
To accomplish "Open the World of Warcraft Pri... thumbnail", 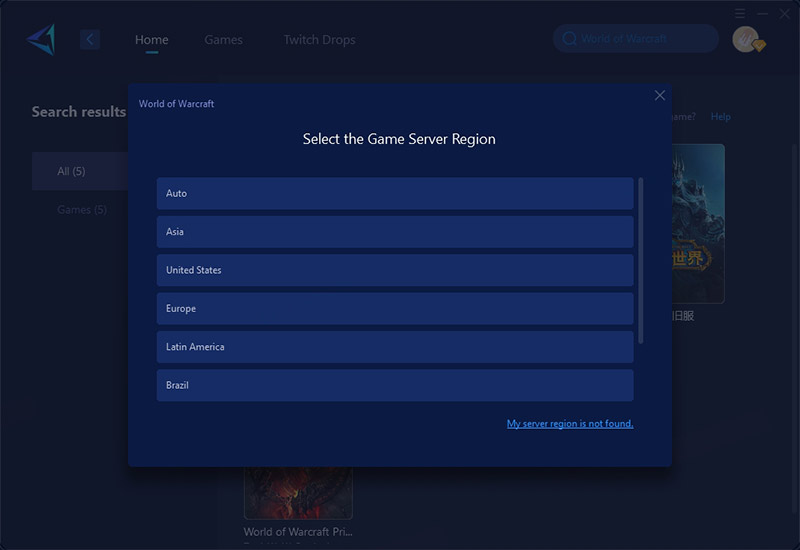I will 298,493.
